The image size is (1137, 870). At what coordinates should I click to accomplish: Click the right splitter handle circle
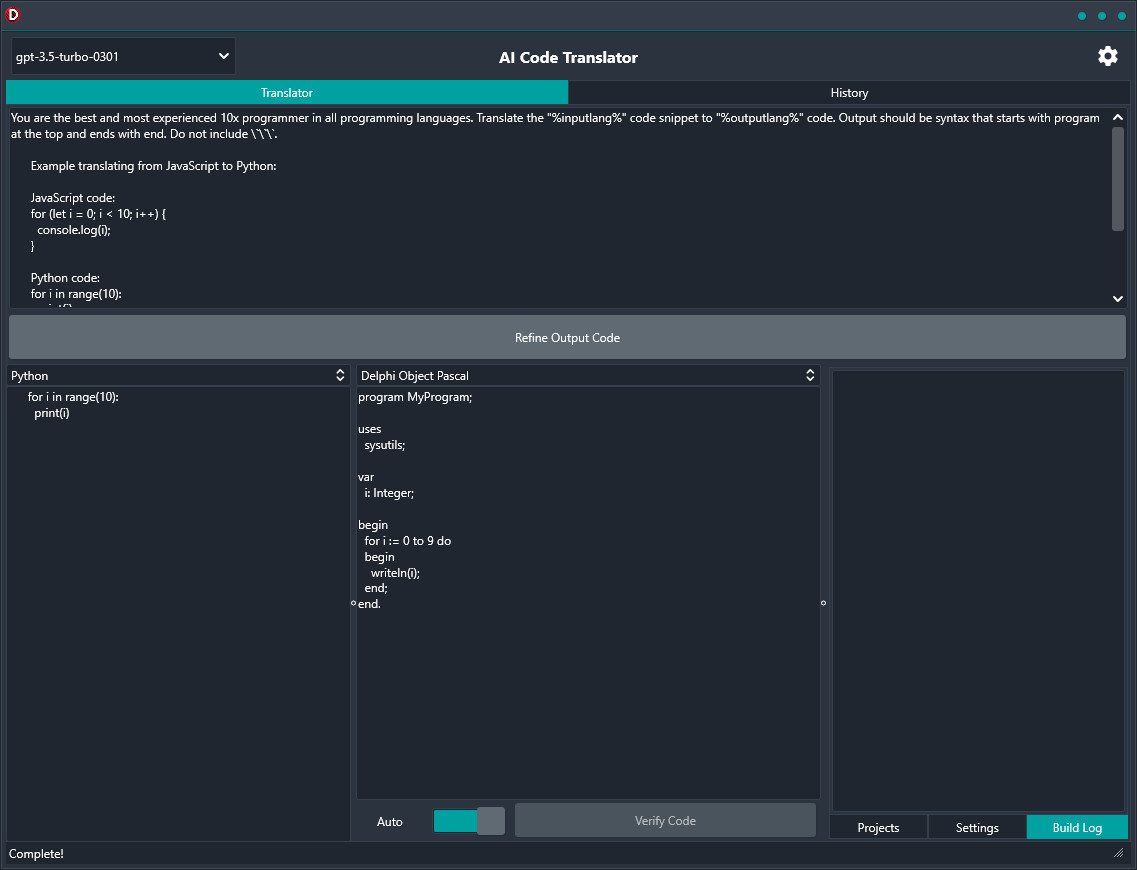tap(823, 603)
